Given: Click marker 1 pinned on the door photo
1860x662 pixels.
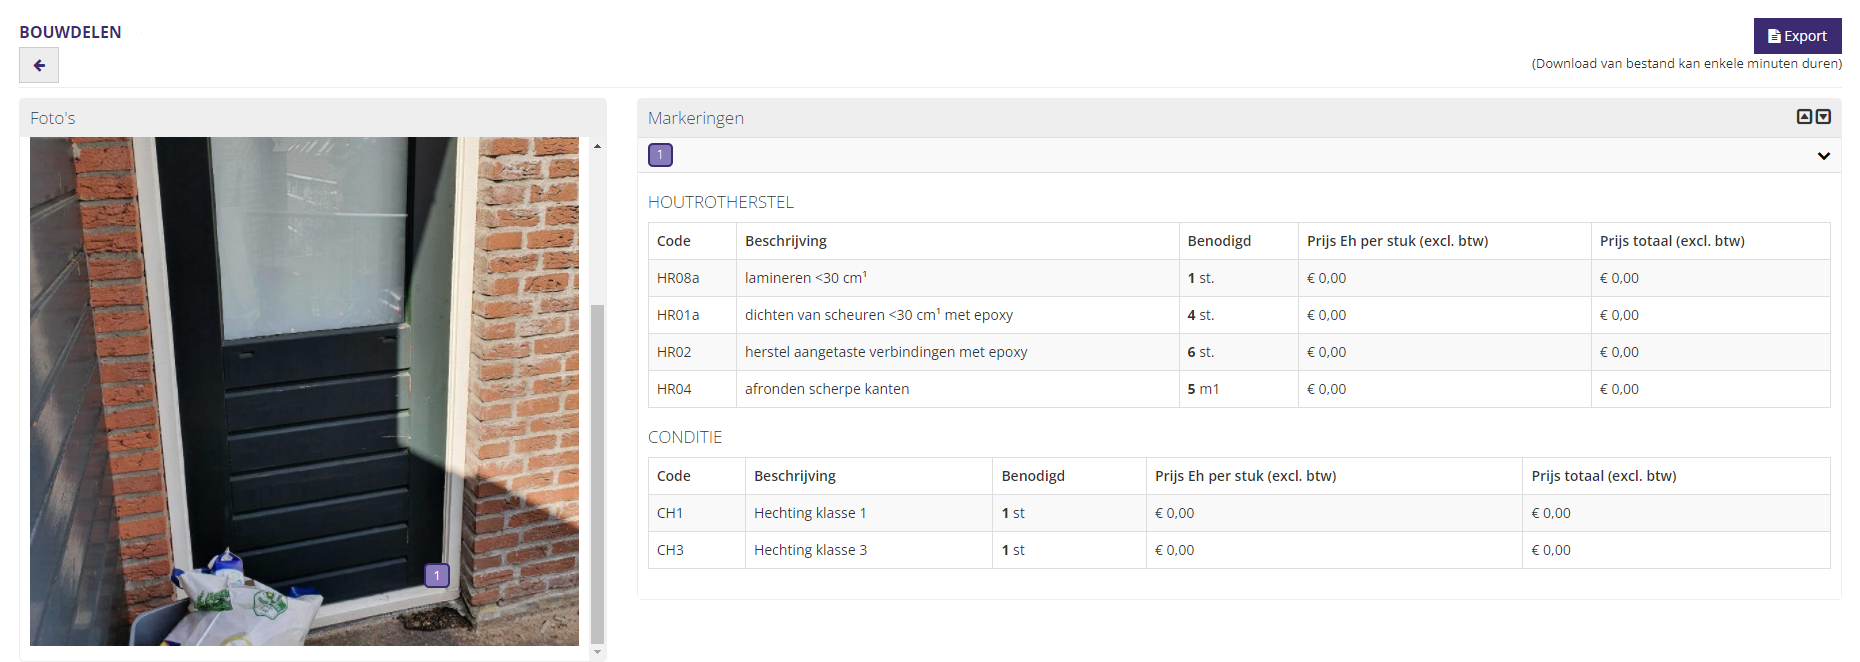Looking at the screenshot, I should pyautogui.click(x=437, y=576).
